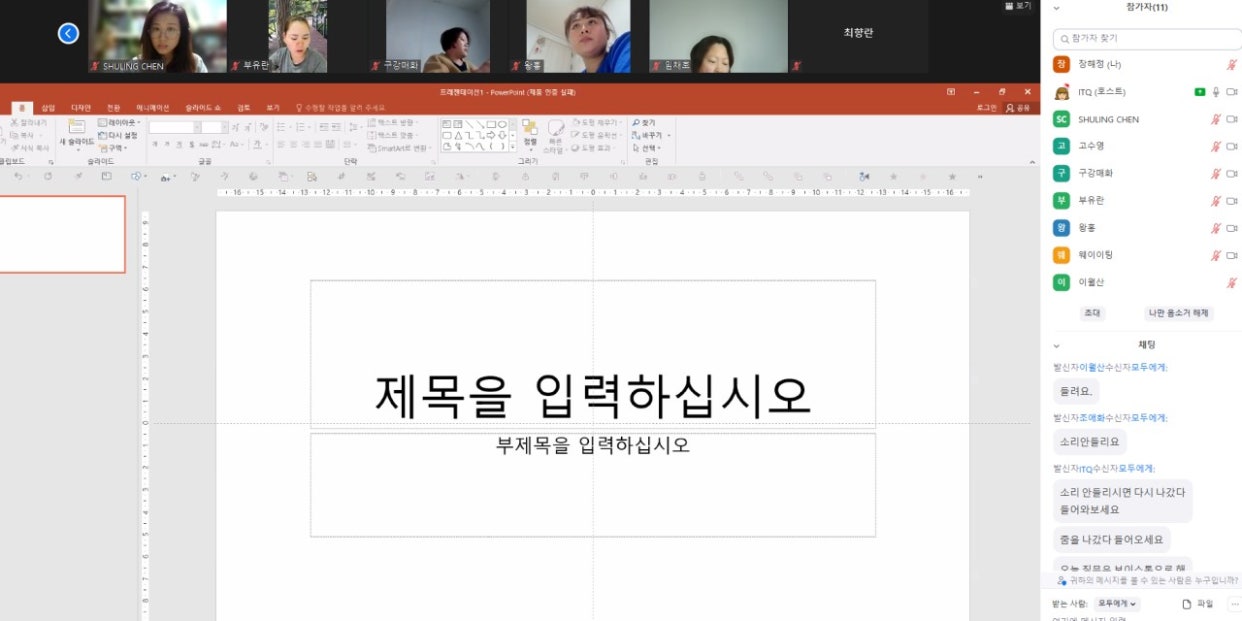1242x621 pixels.
Task: Click 나만 음소거 해제 button
Action: [x=1179, y=313]
